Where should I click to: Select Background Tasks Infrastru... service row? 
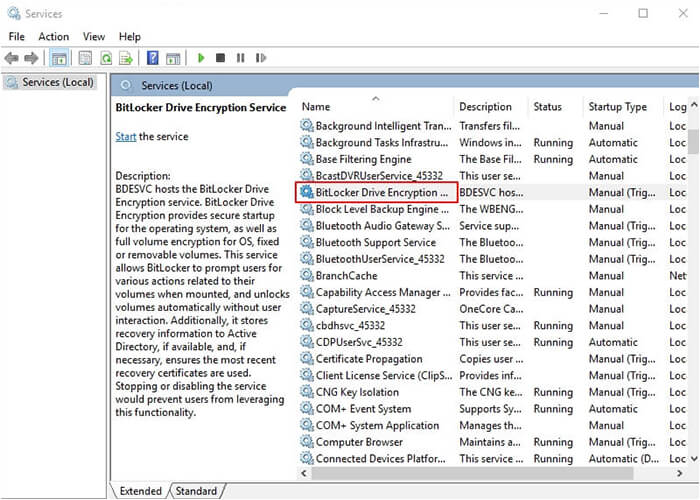[493, 142]
